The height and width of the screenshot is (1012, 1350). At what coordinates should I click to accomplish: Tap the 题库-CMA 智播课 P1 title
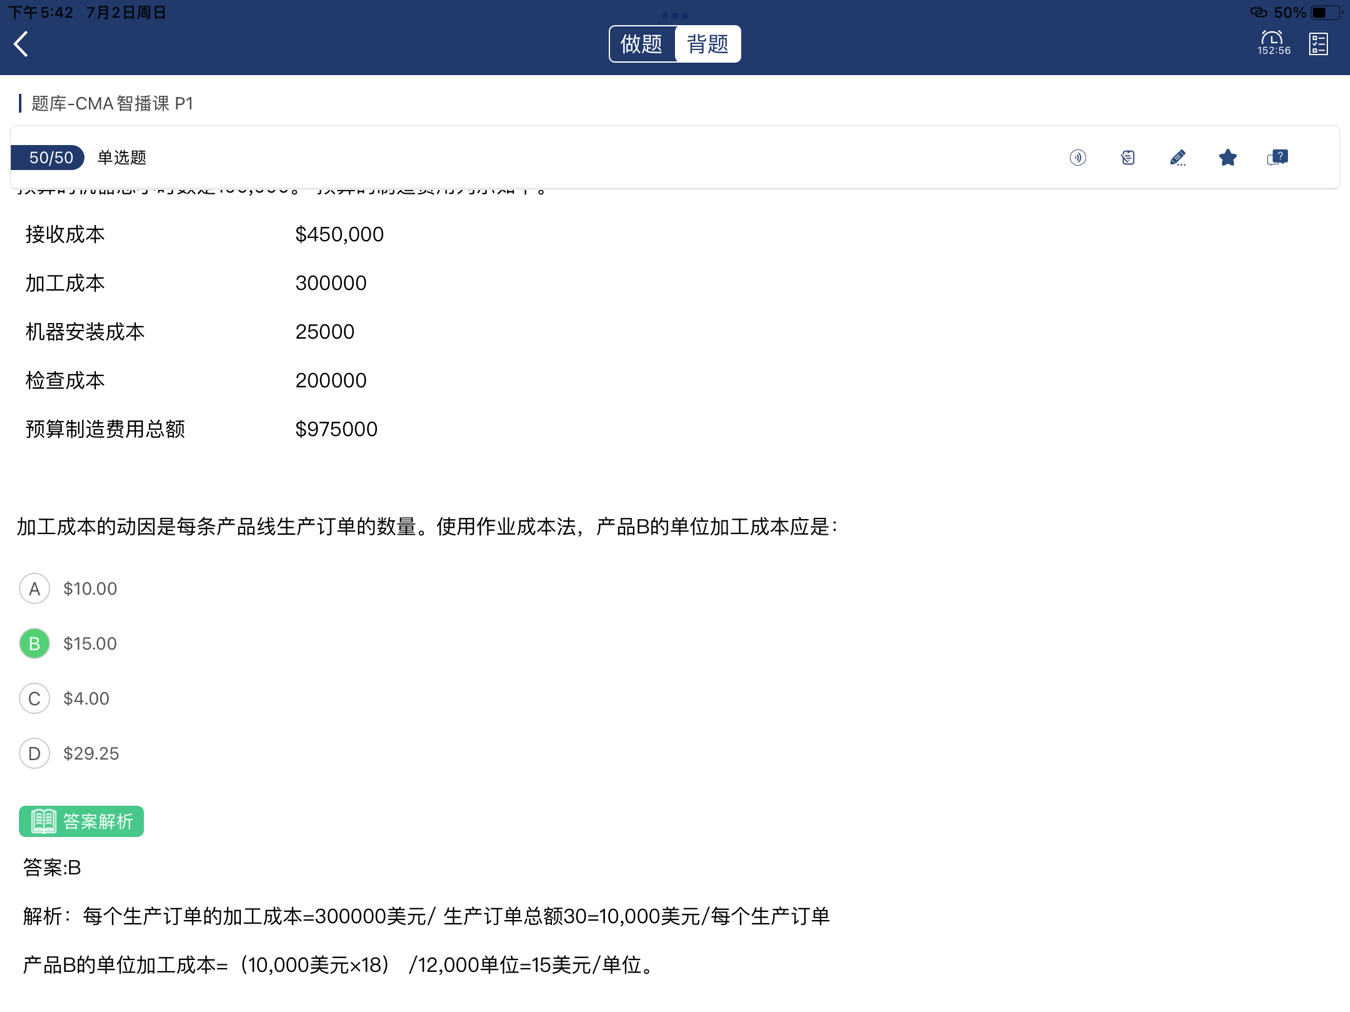point(112,104)
